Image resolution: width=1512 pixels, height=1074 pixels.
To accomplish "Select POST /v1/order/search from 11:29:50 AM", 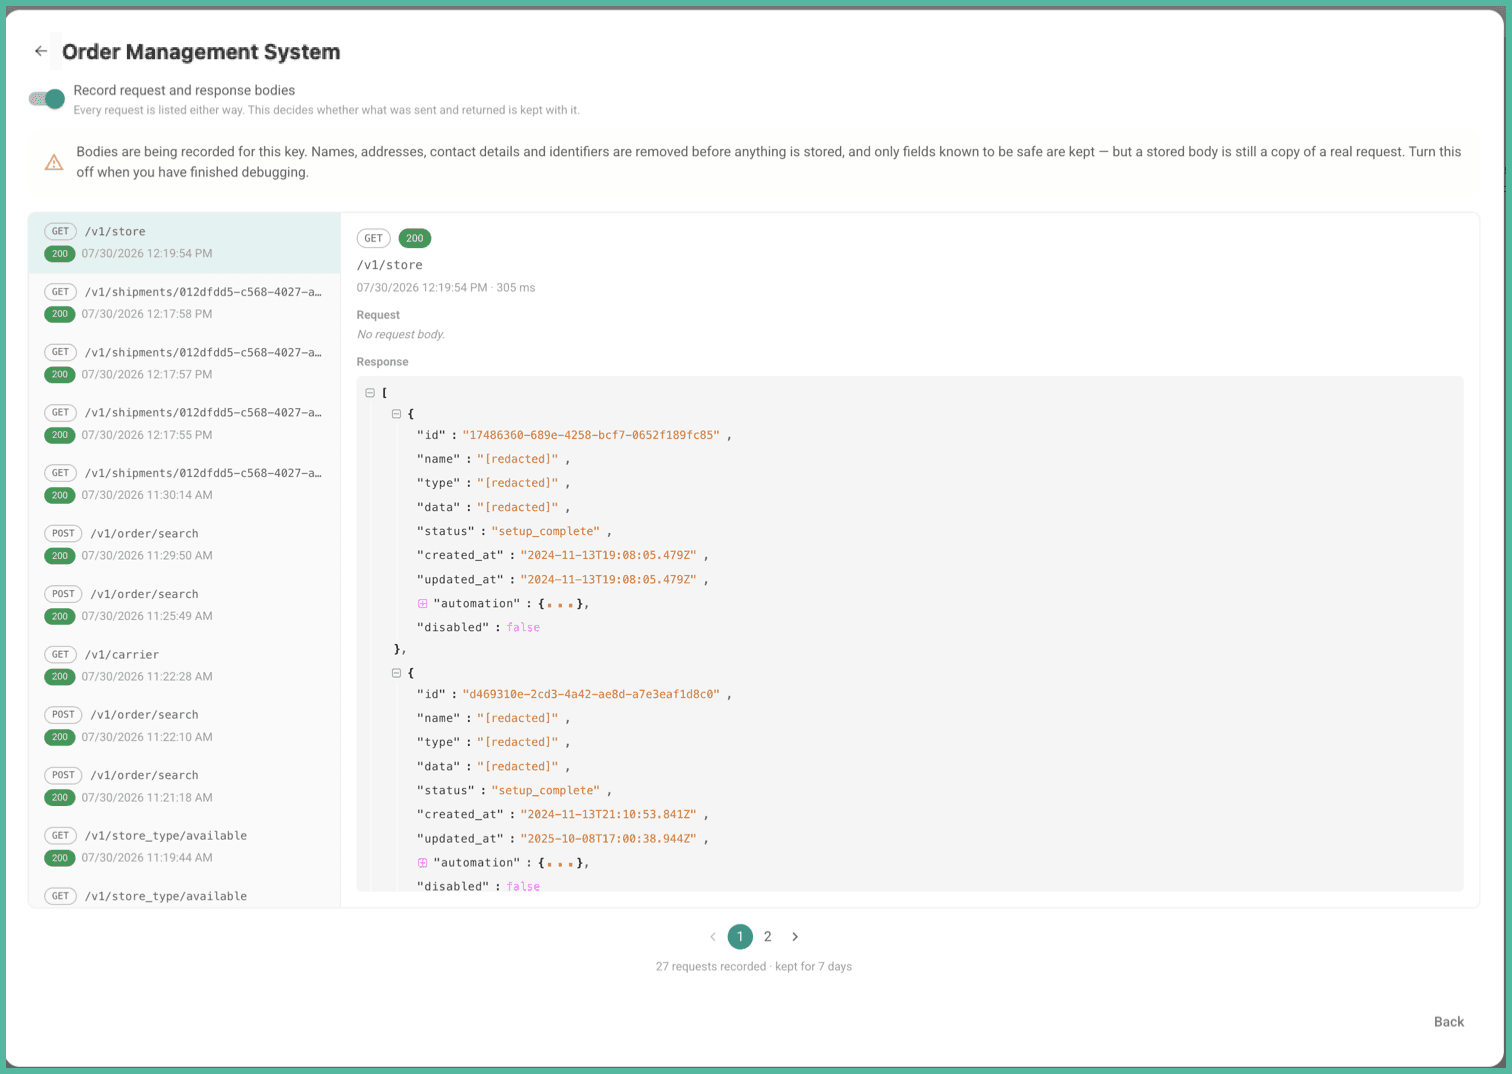I will [184, 544].
